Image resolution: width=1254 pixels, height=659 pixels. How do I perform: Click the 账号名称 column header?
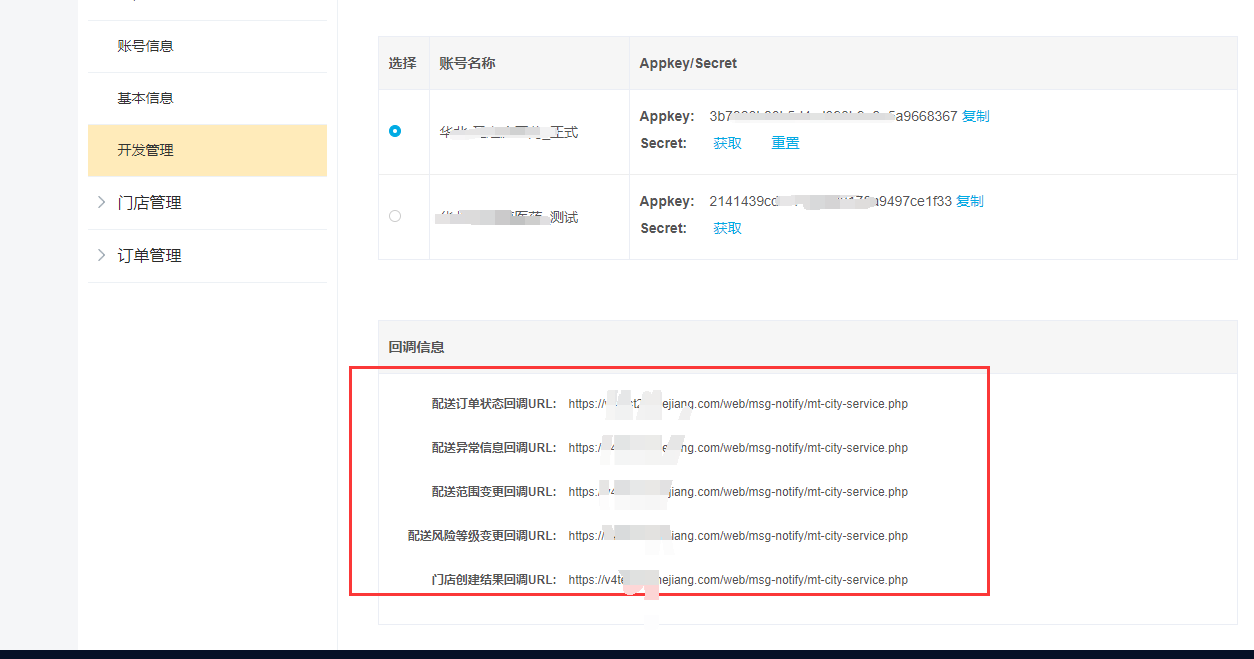tap(467, 63)
